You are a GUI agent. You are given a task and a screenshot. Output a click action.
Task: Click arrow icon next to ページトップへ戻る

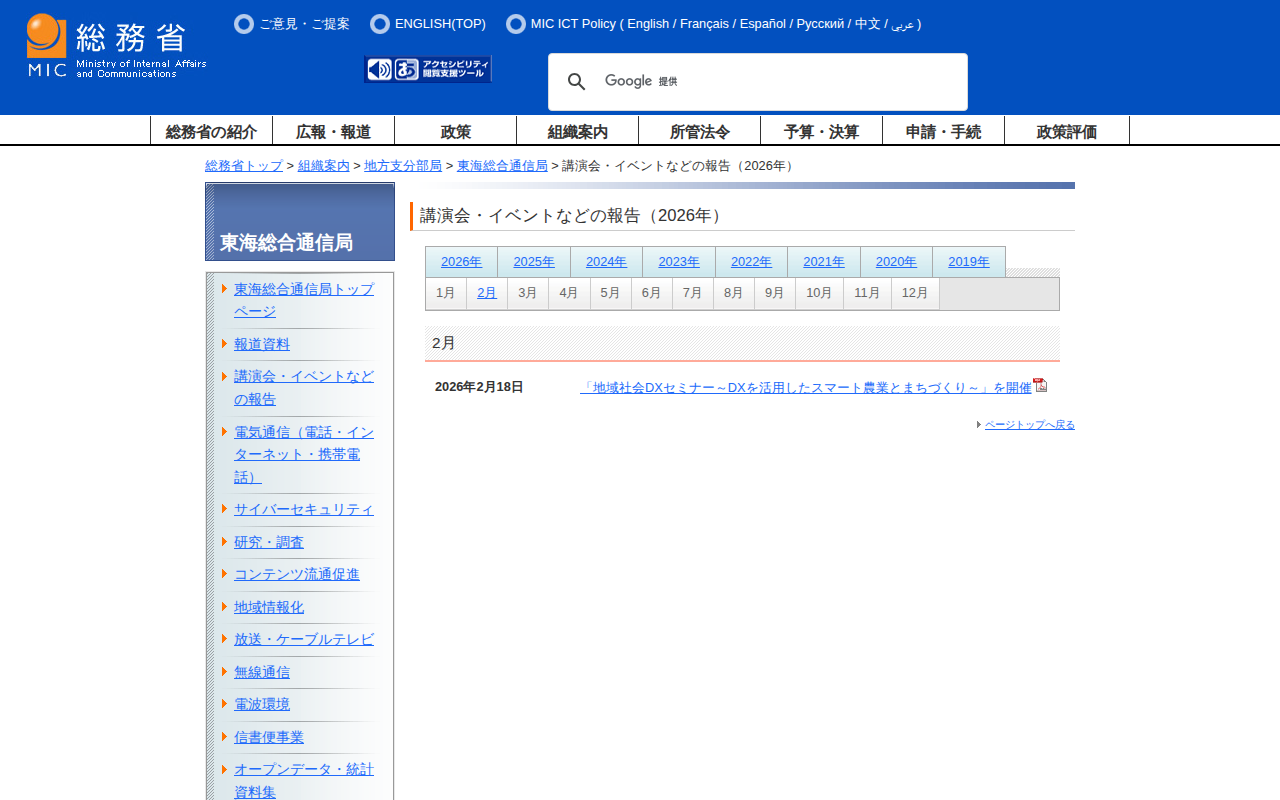tap(979, 425)
